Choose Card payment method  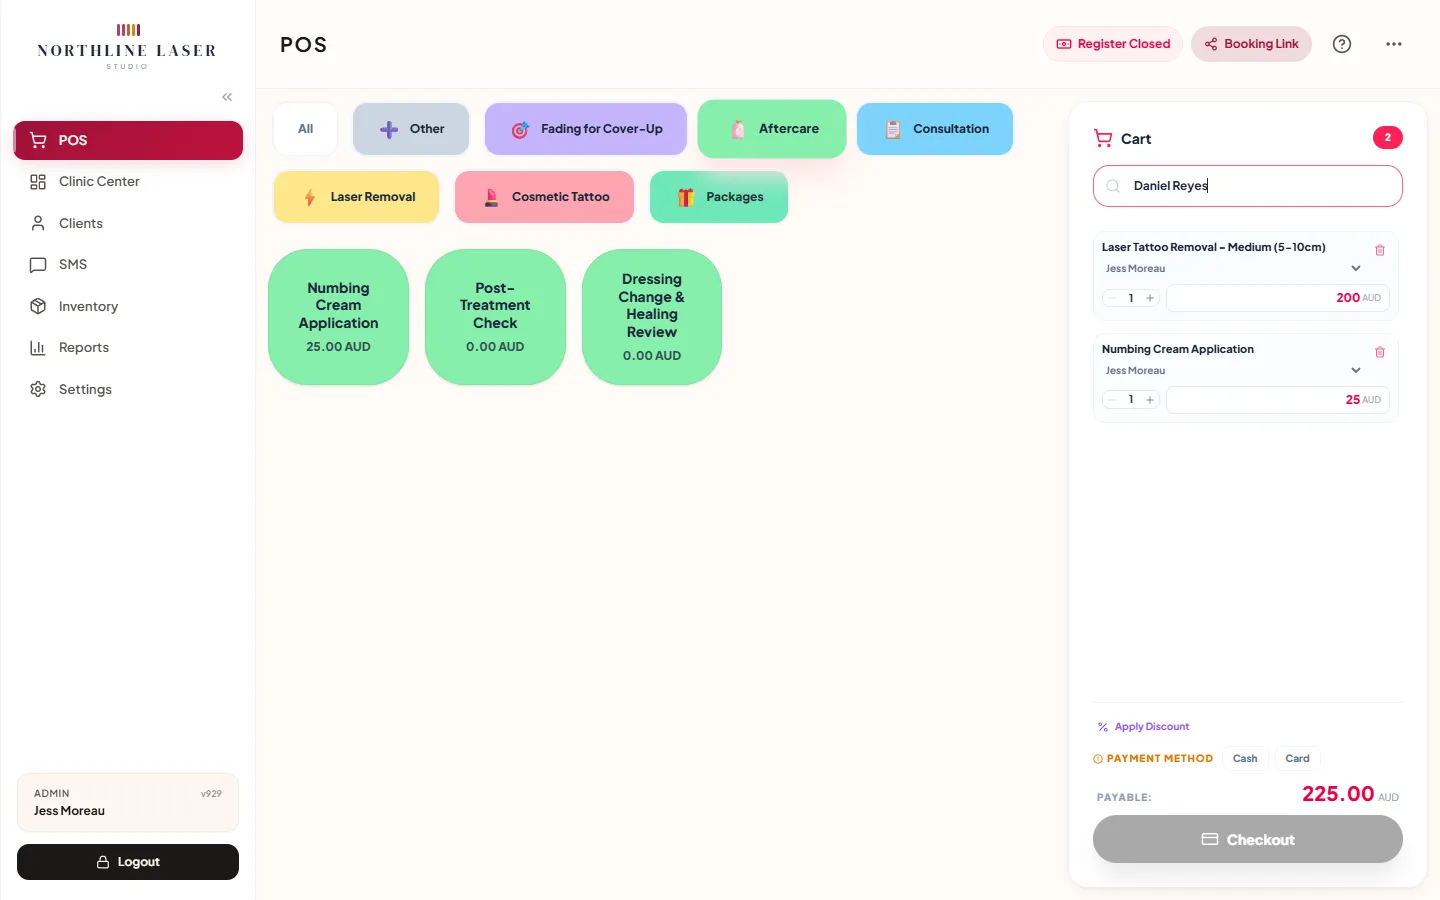coord(1297,759)
